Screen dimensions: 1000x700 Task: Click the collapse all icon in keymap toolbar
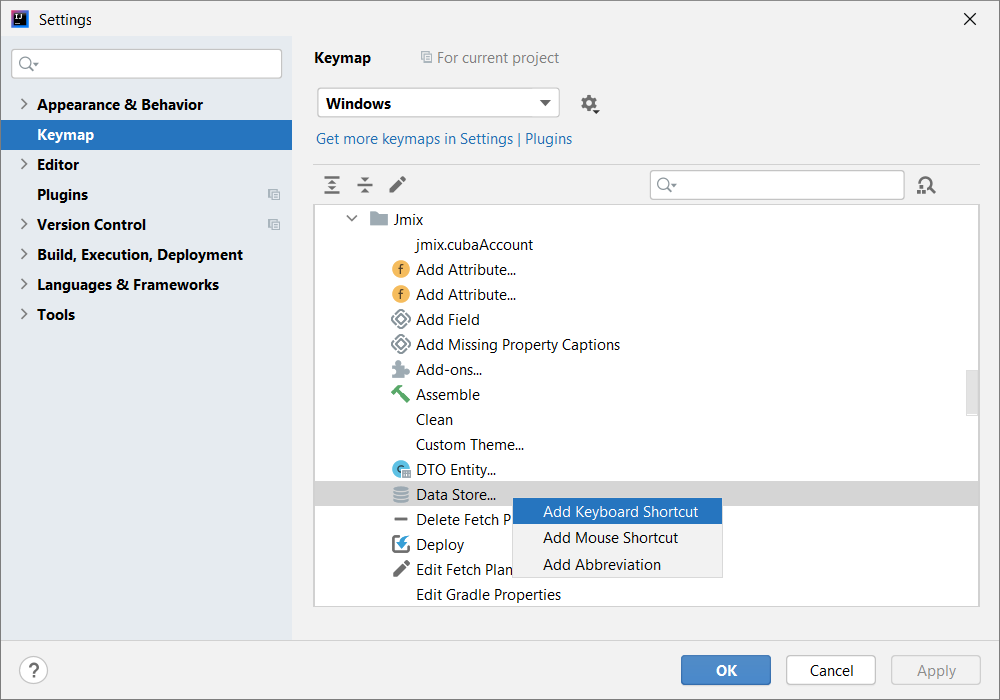(x=365, y=185)
